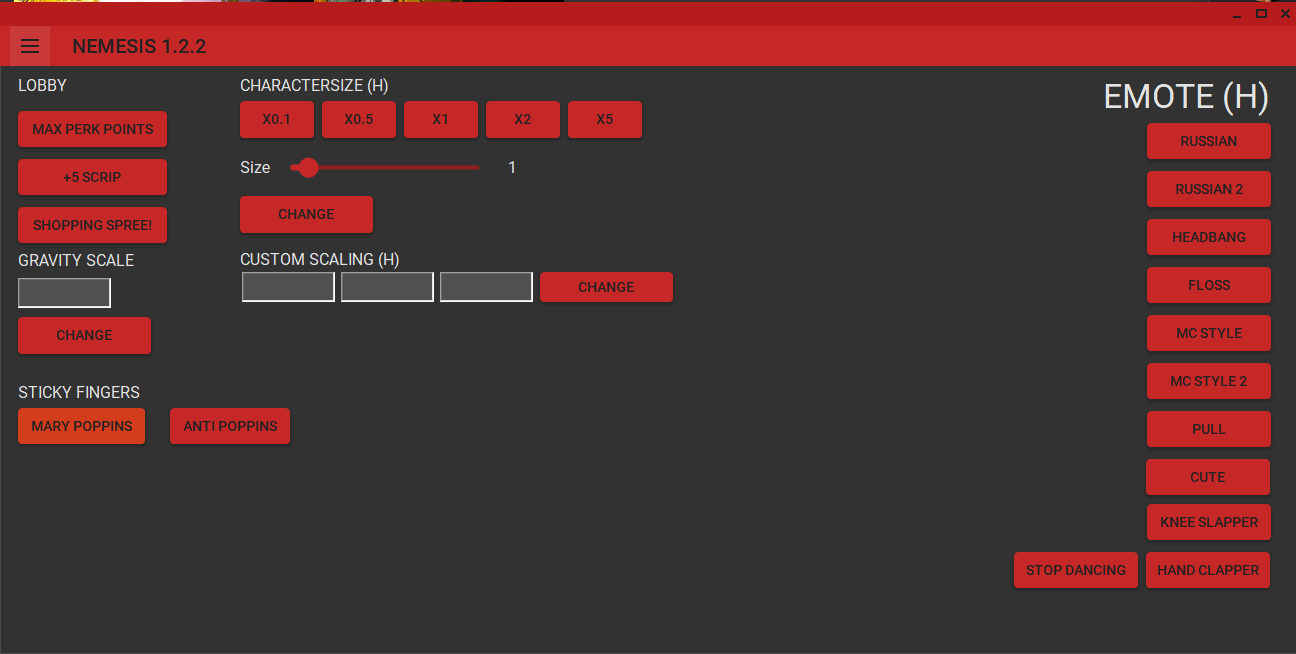The width and height of the screenshot is (1296, 654).
Task: Use the PULL emote
Action: click(x=1209, y=429)
